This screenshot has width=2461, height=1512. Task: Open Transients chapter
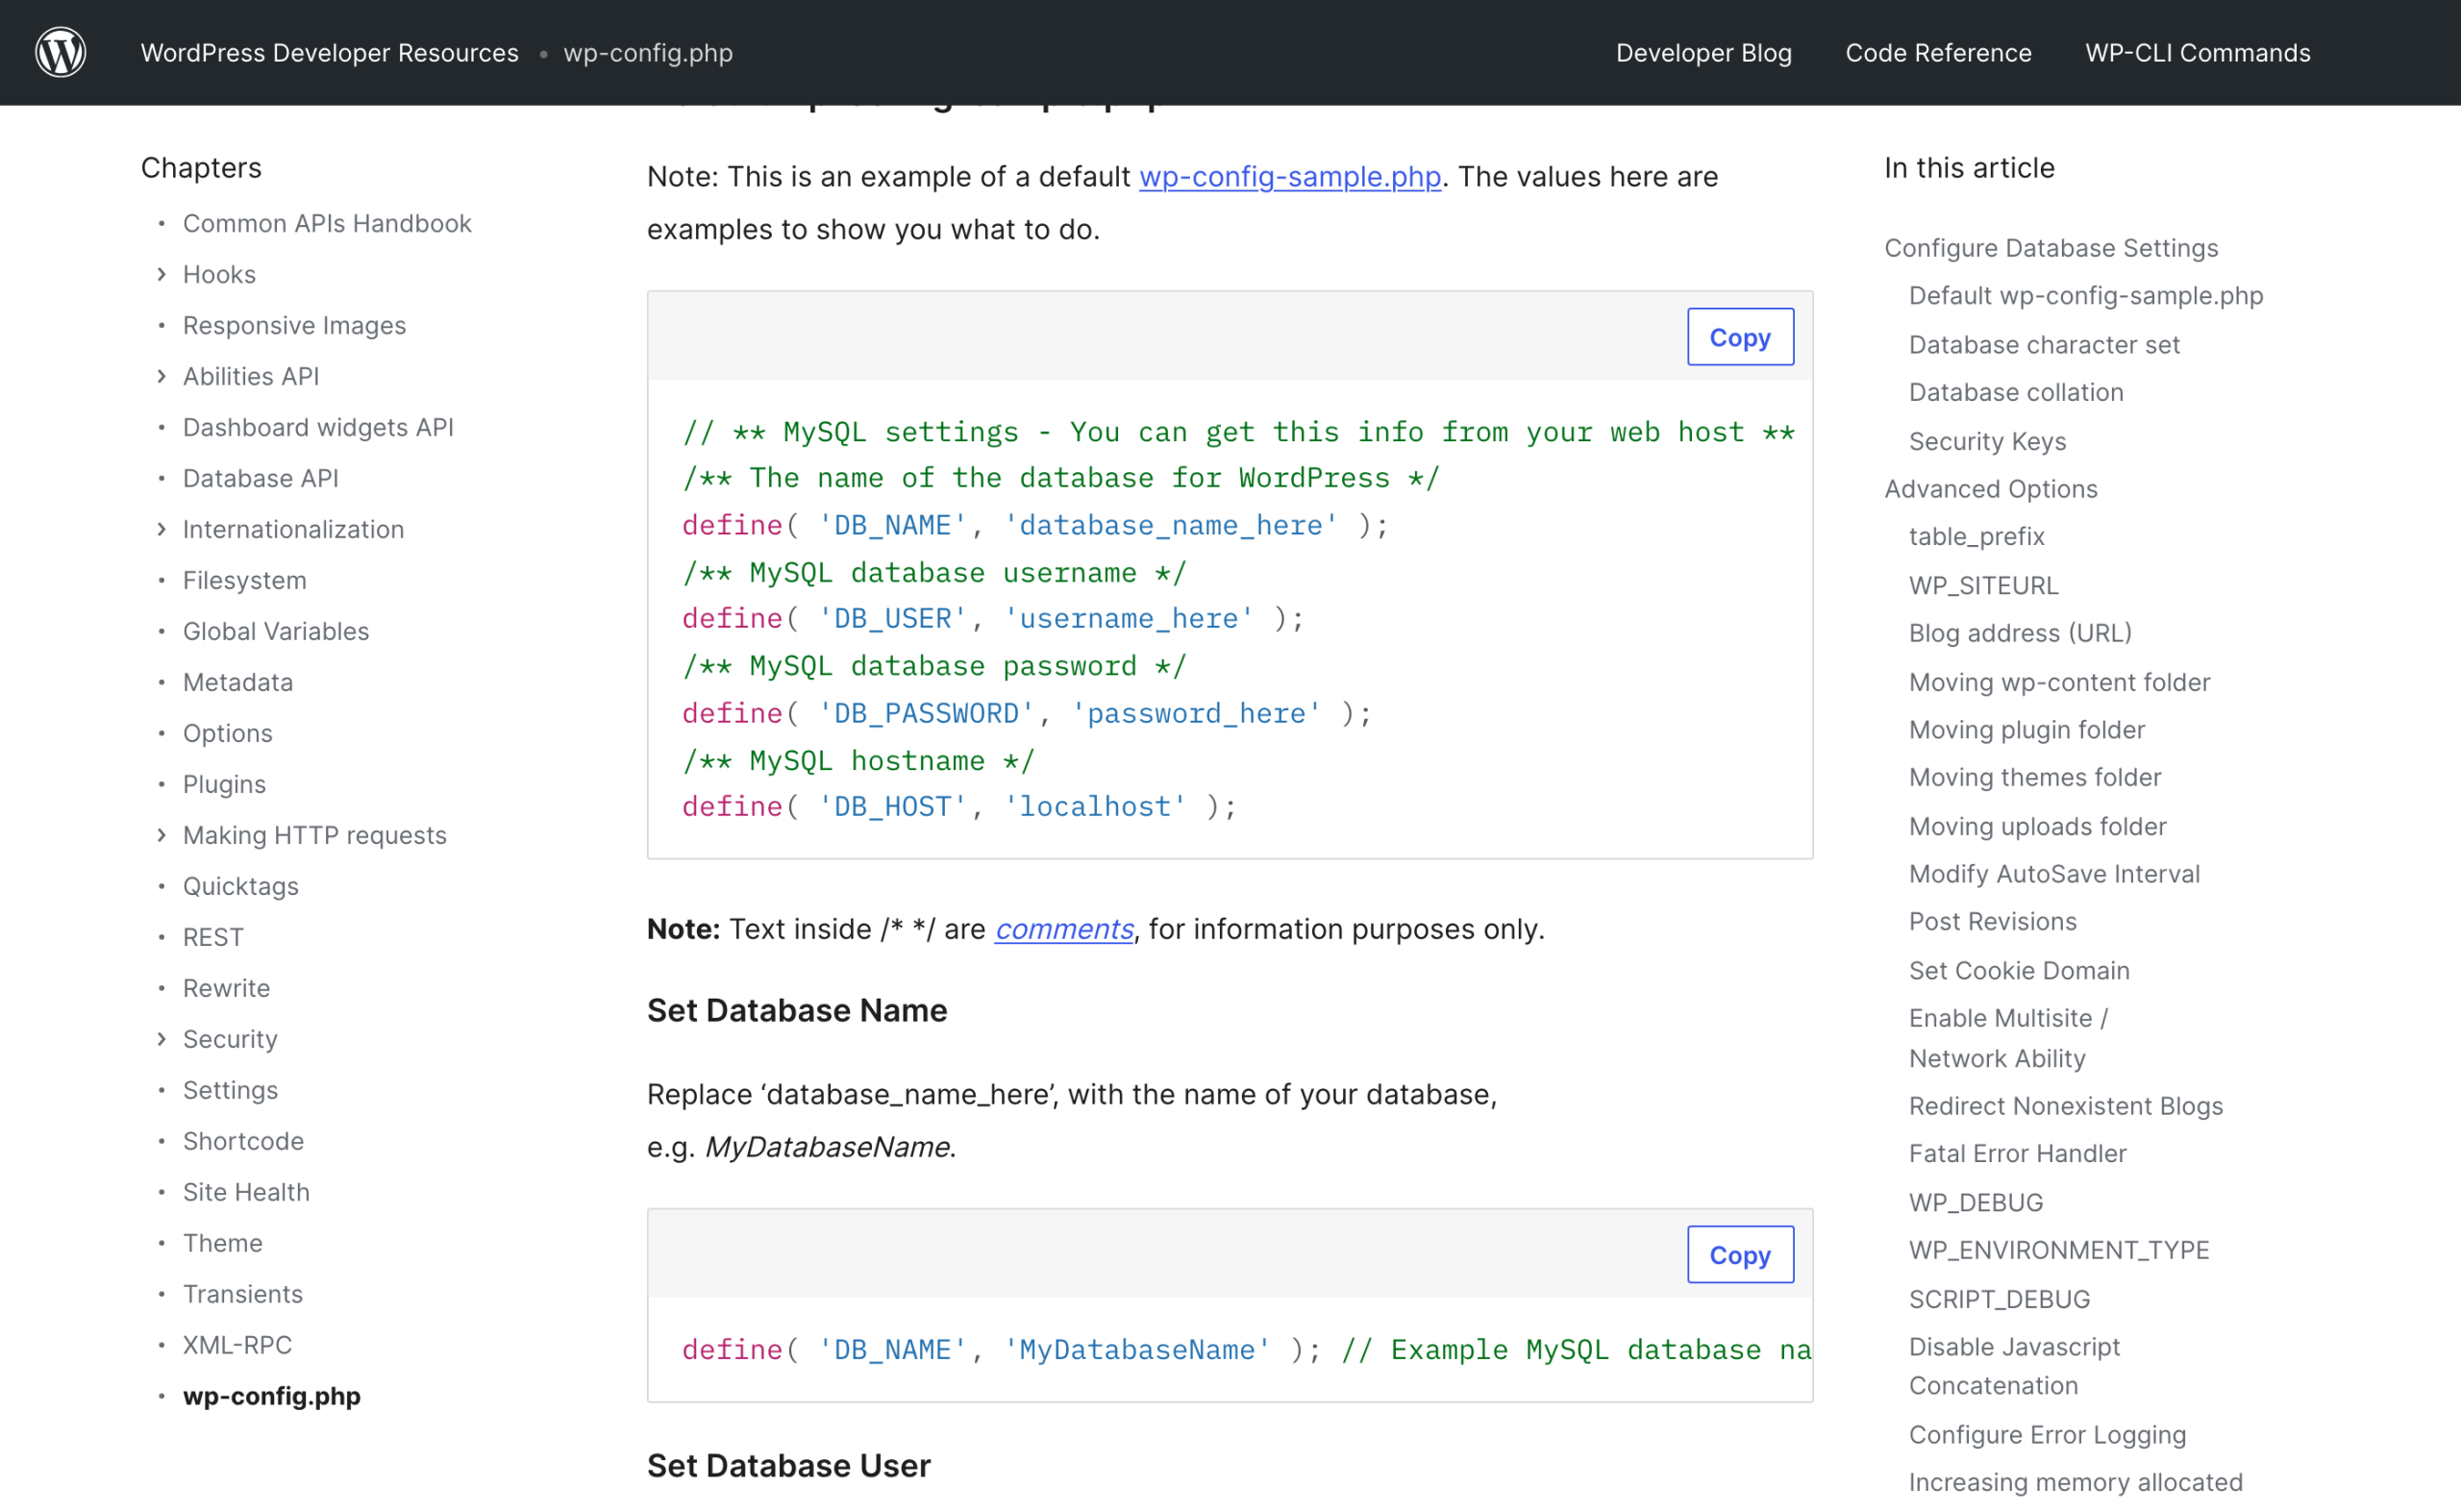pyautogui.click(x=242, y=1294)
